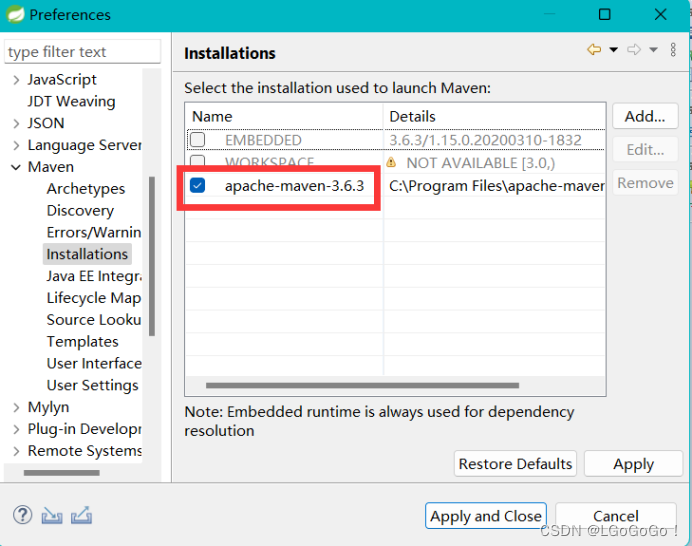The height and width of the screenshot is (546, 692).
Task: Open the User Settings preference page
Action: (x=92, y=385)
